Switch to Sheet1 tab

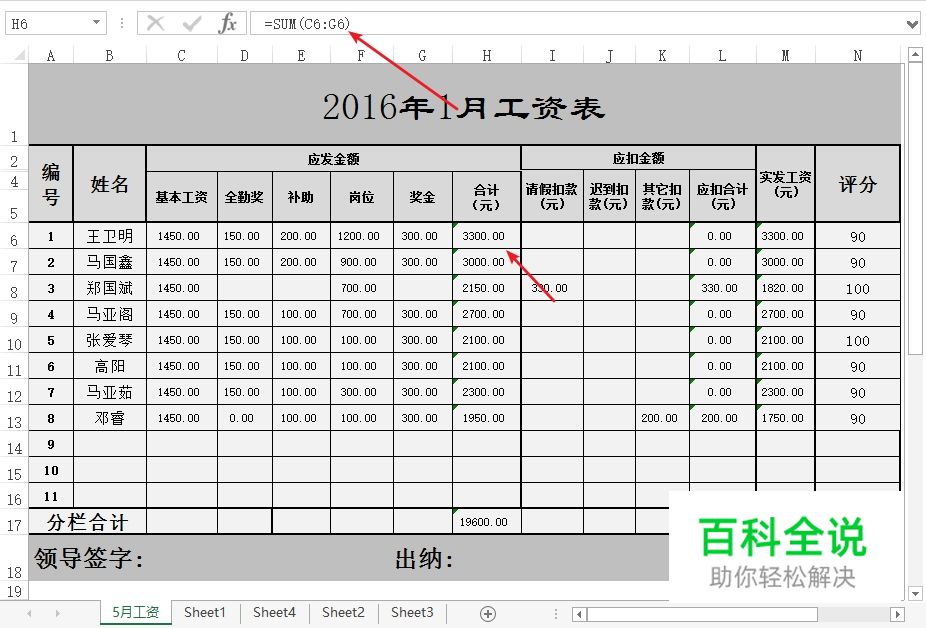[x=205, y=612]
